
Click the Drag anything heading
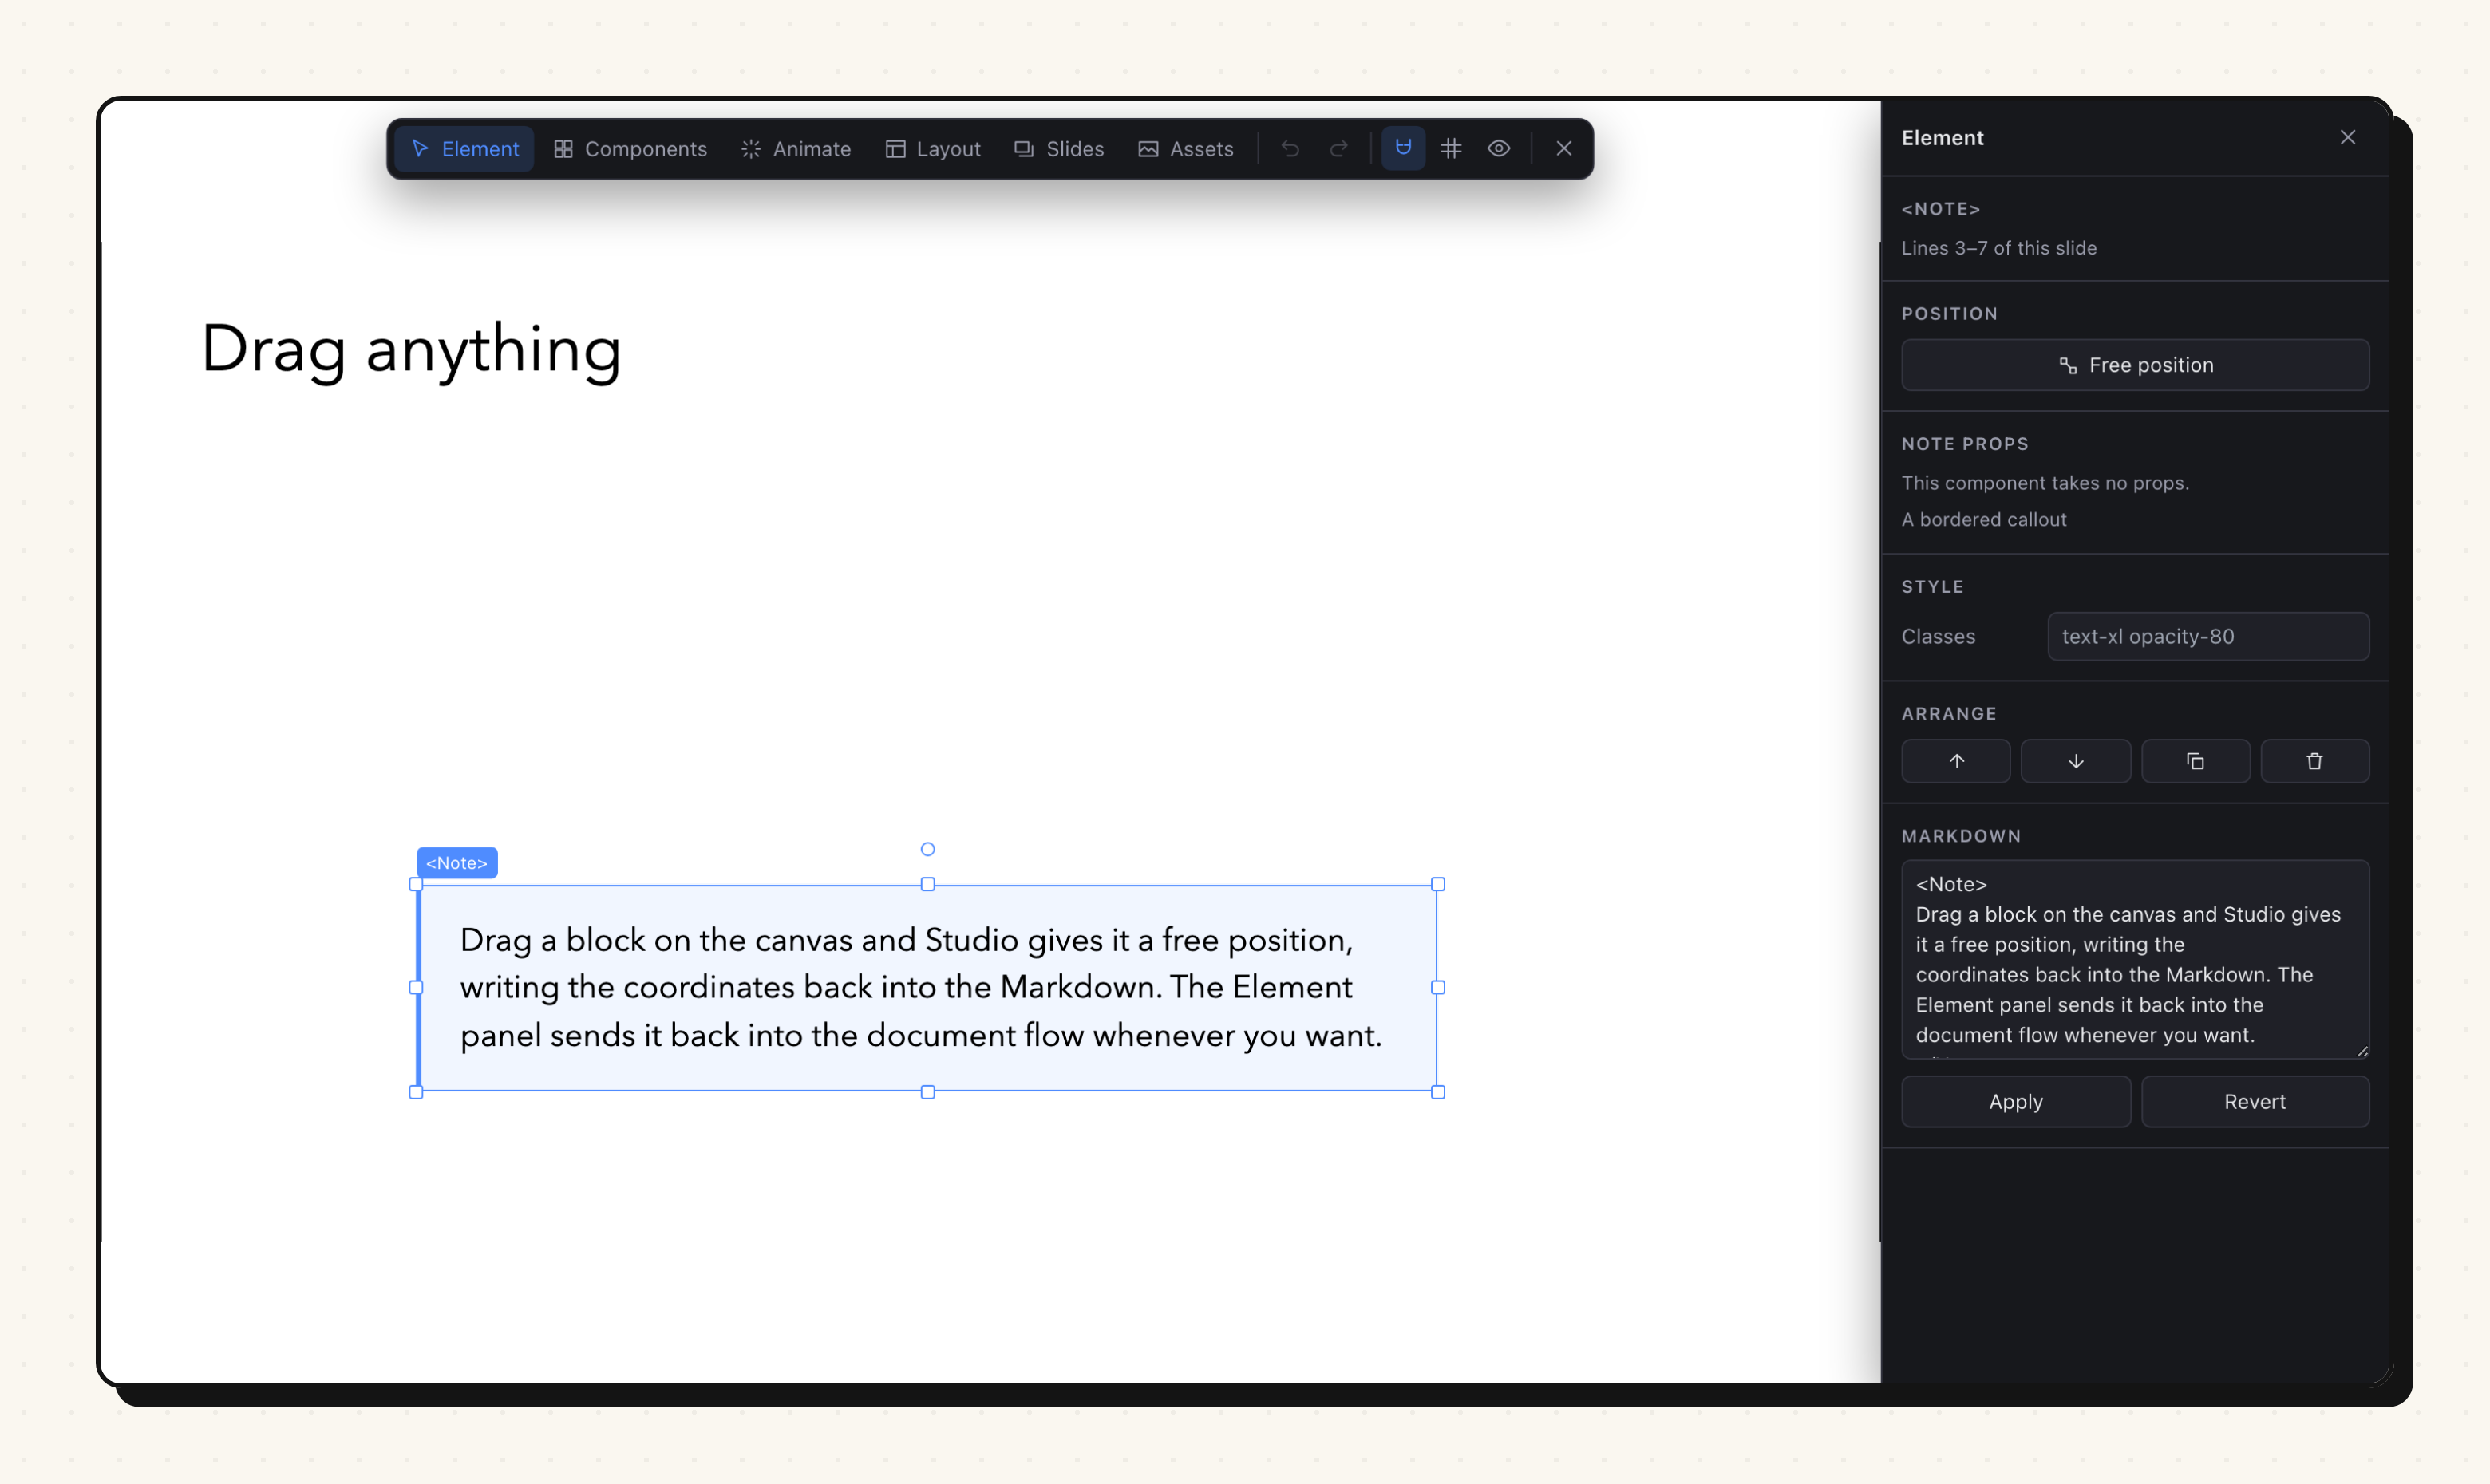[x=411, y=349]
